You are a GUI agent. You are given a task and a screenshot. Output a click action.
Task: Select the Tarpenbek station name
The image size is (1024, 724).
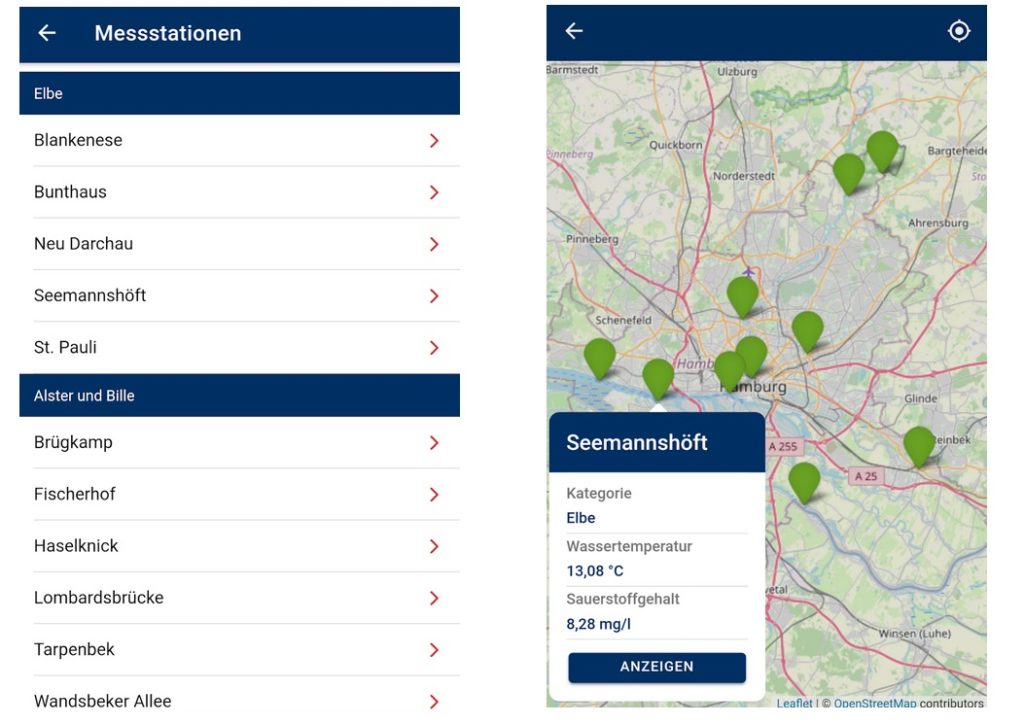(74, 650)
